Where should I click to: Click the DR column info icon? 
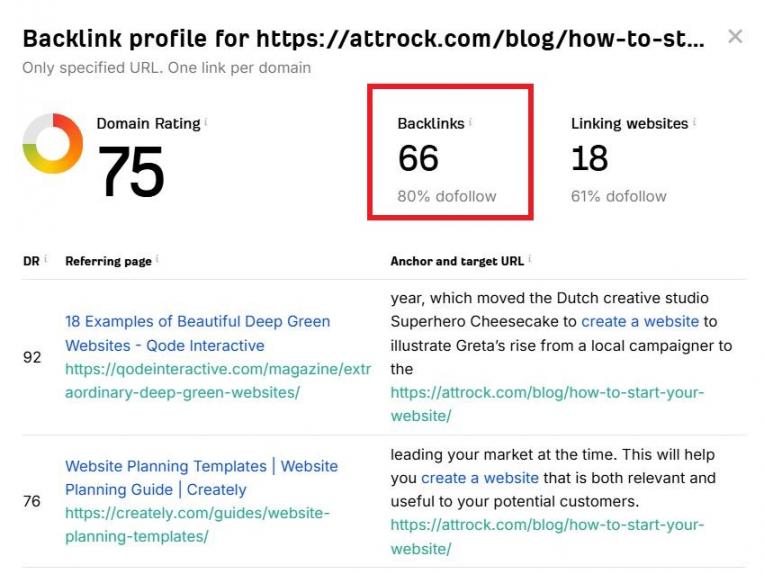click(x=45, y=260)
